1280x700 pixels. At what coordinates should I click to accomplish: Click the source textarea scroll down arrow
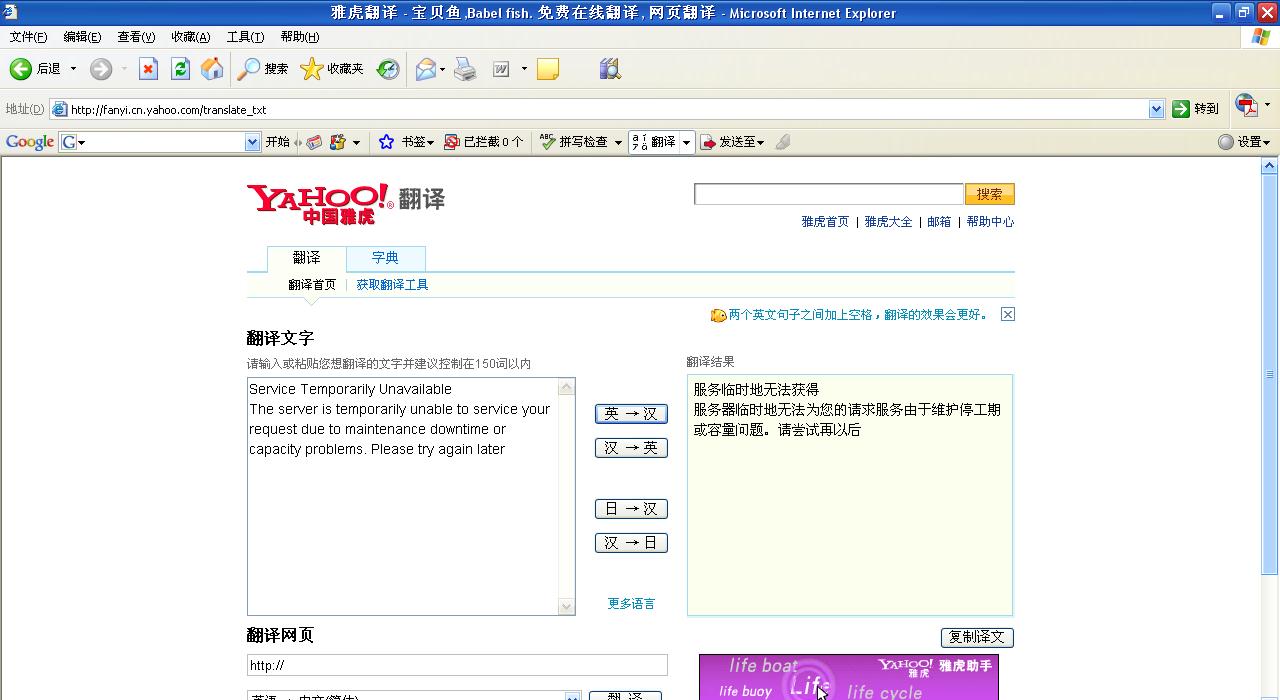[567, 606]
